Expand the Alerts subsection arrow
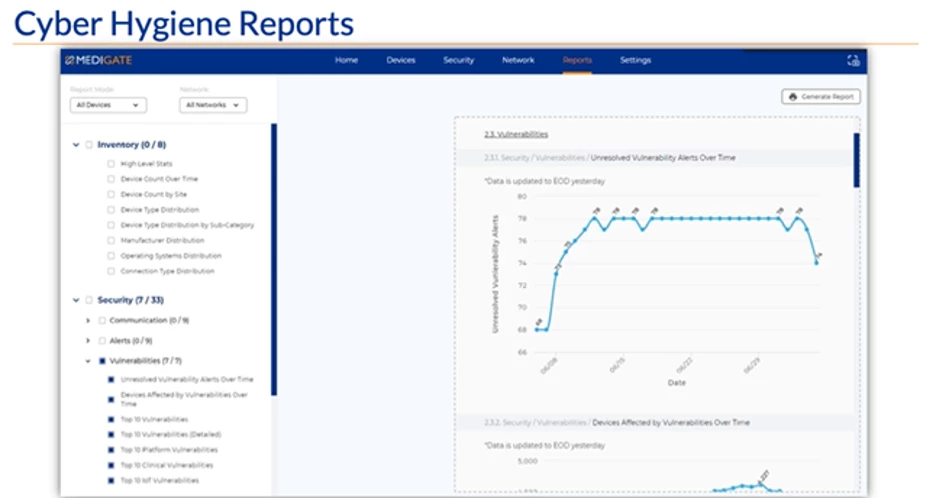 pos(88,340)
